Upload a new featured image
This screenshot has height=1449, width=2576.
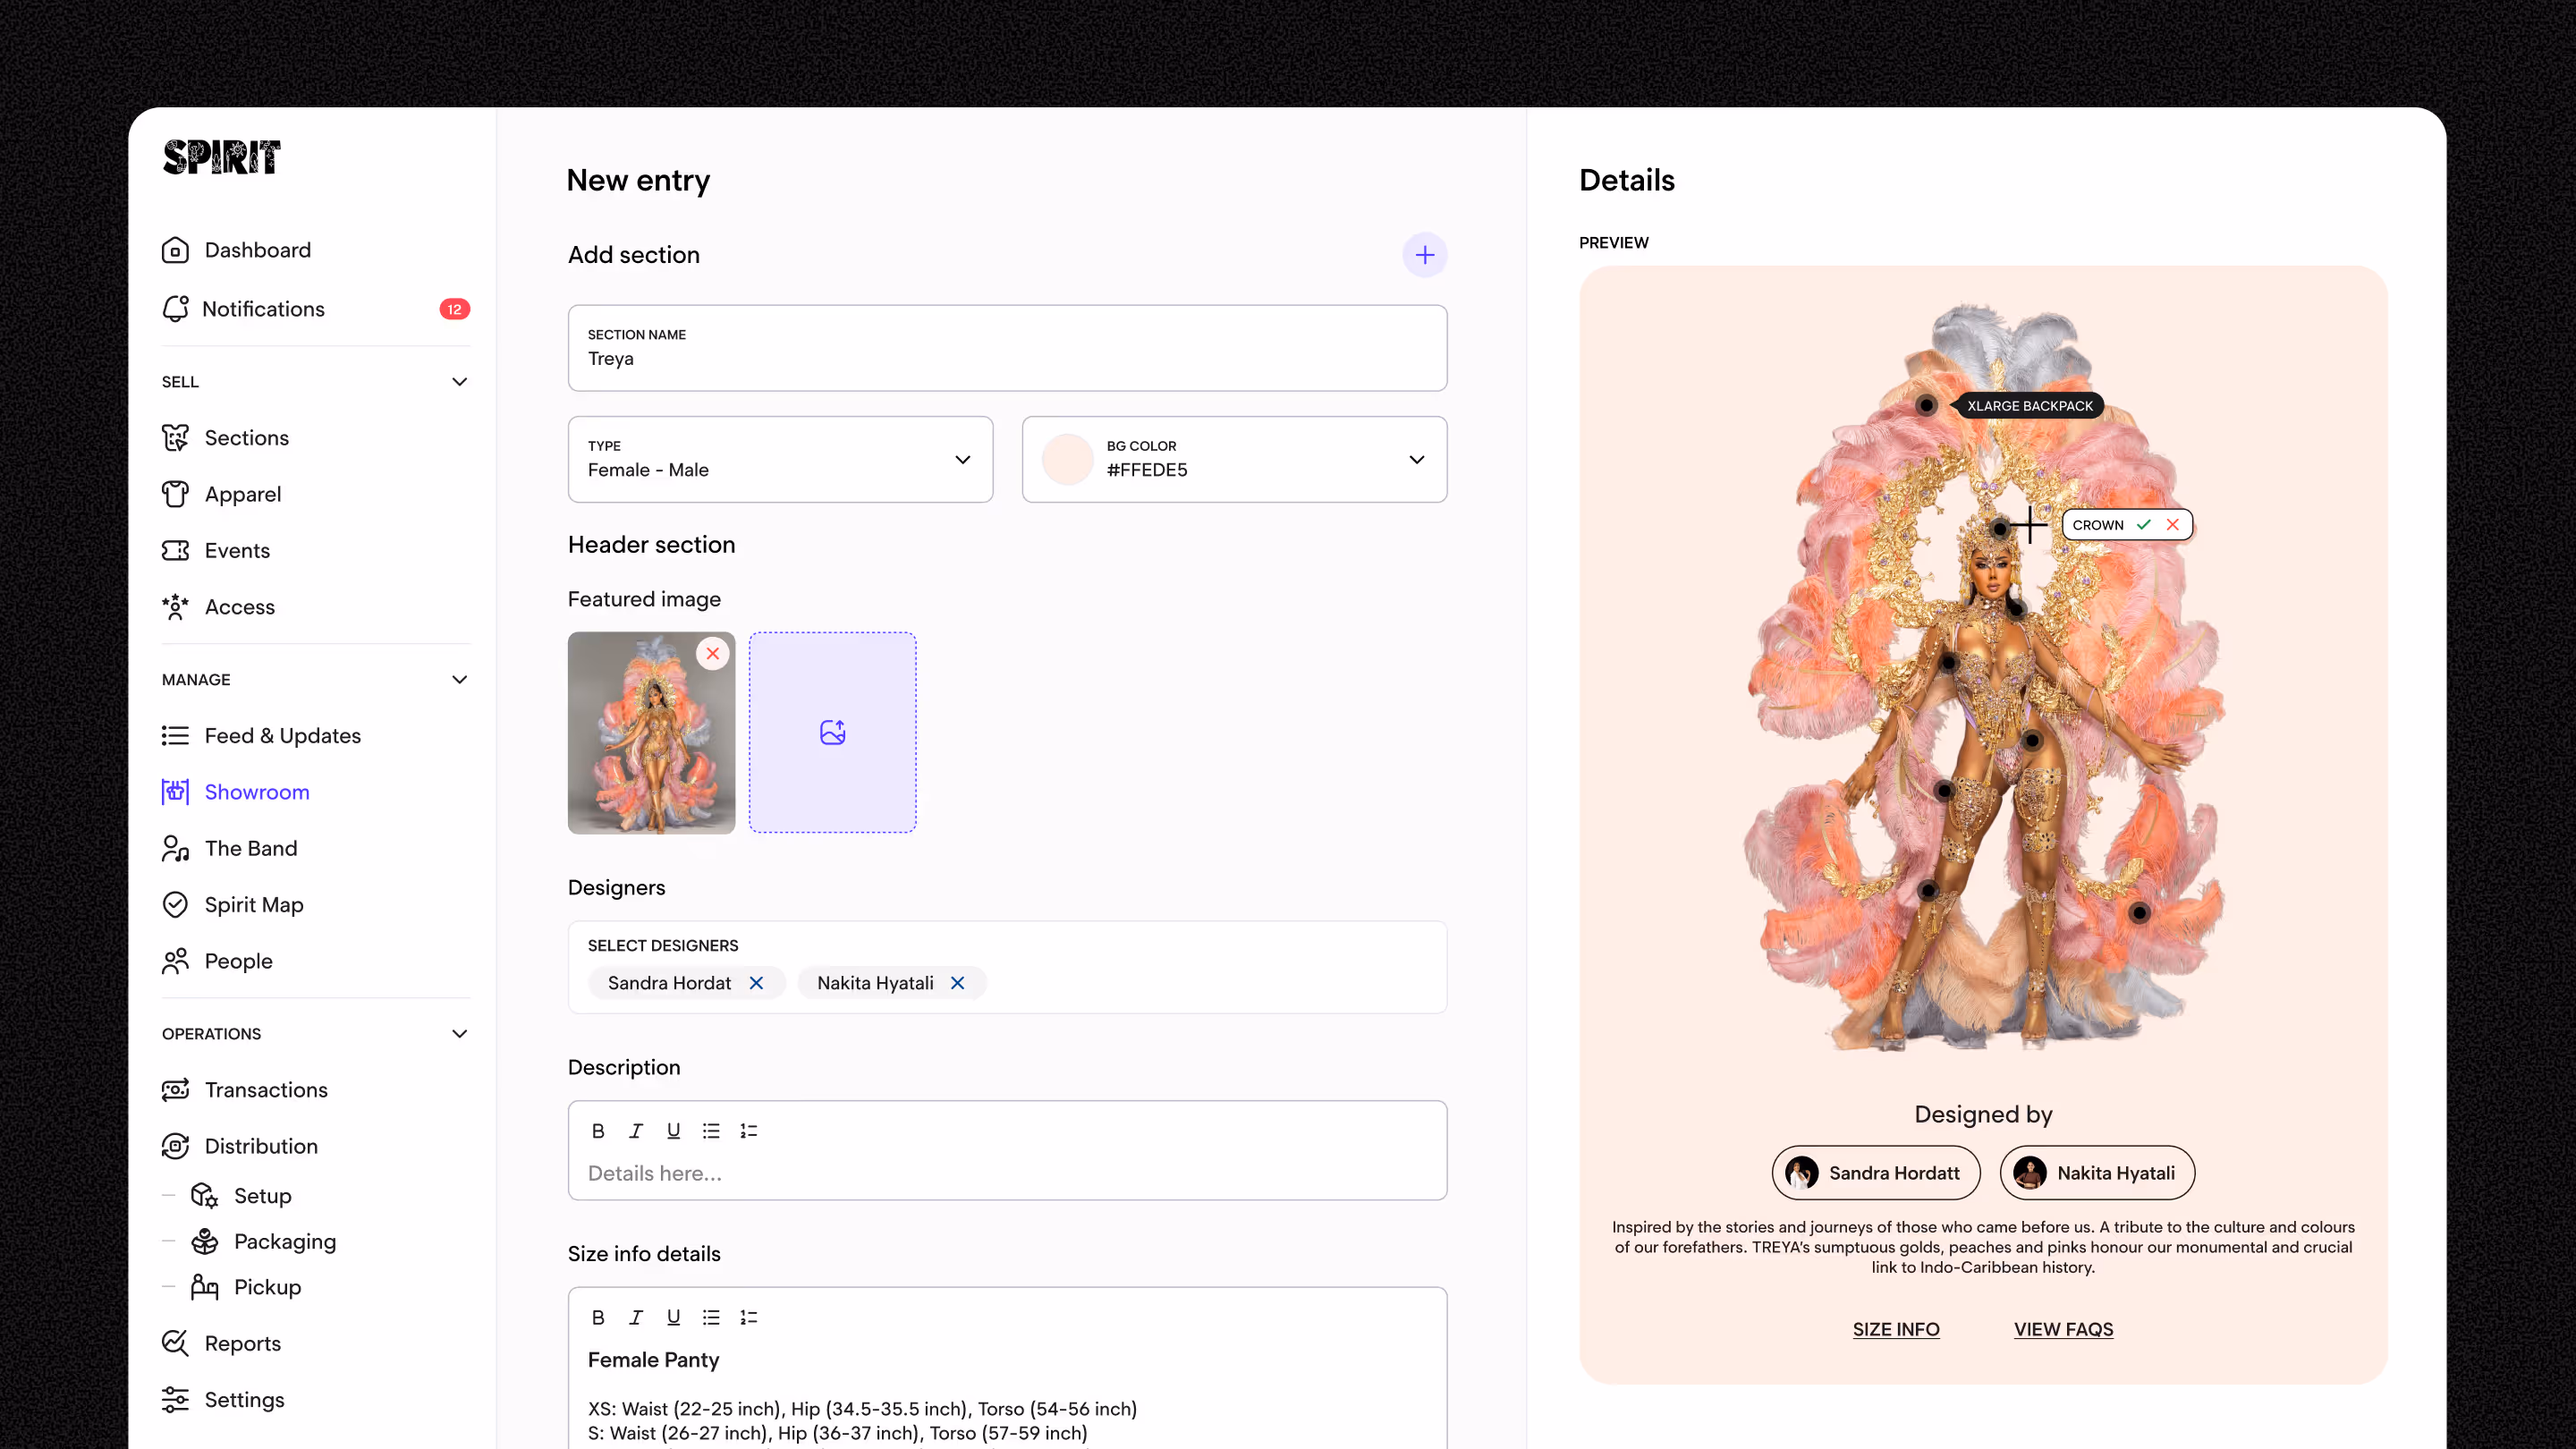pyautogui.click(x=832, y=732)
